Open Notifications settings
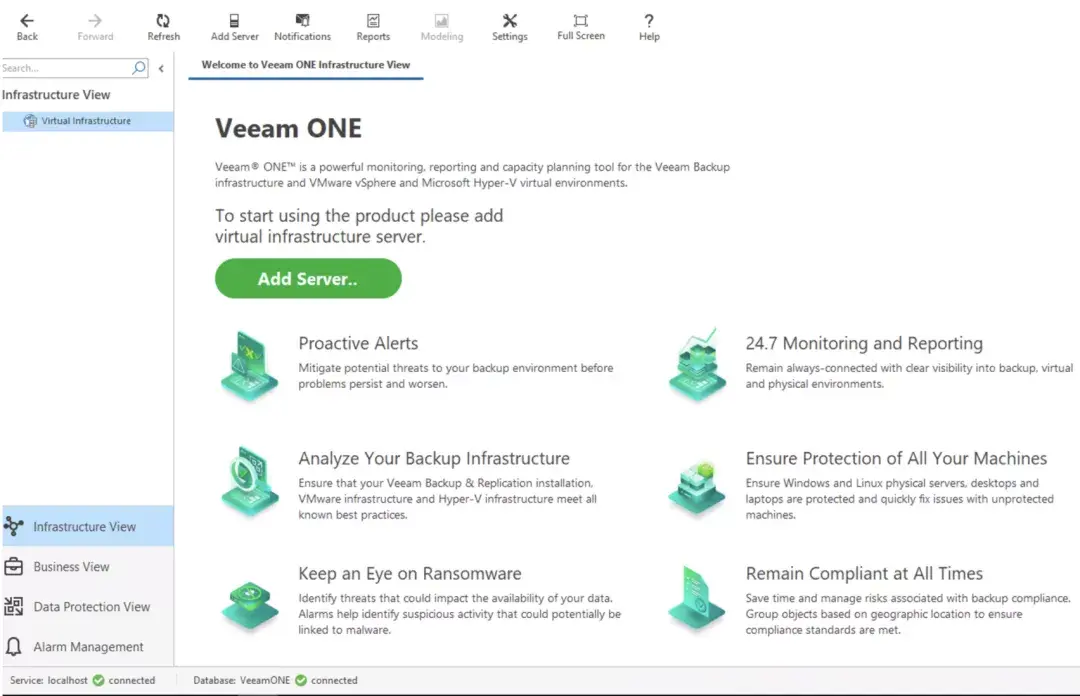1080x696 pixels. click(x=302, y=26)
